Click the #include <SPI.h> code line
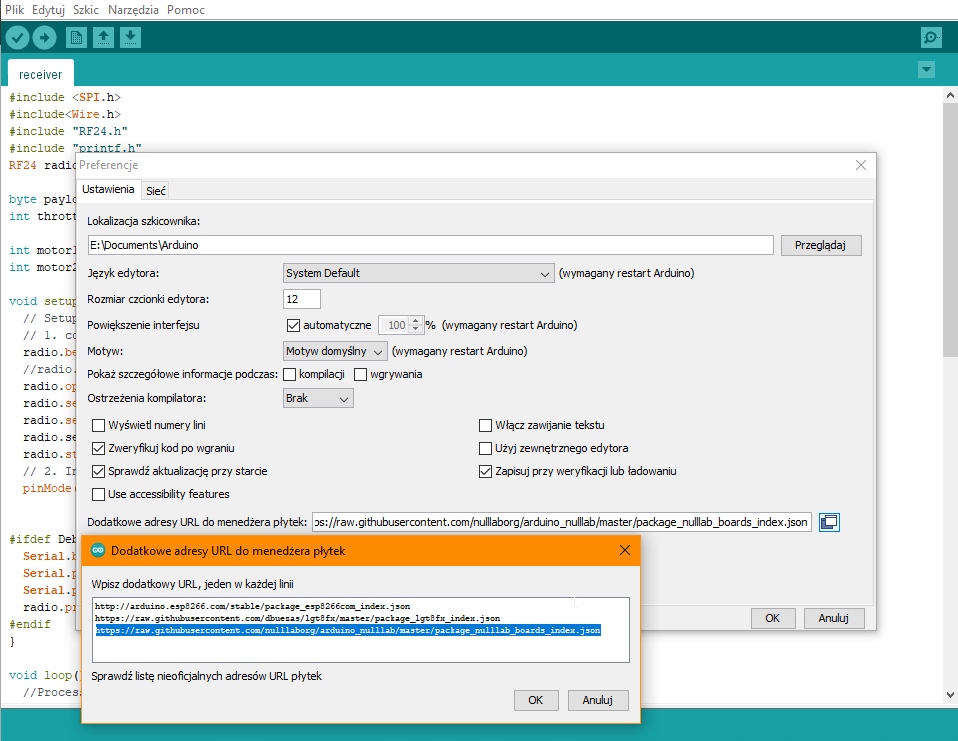Image resolution: width=958 pixels, height=741 pixels. point(65,98)
